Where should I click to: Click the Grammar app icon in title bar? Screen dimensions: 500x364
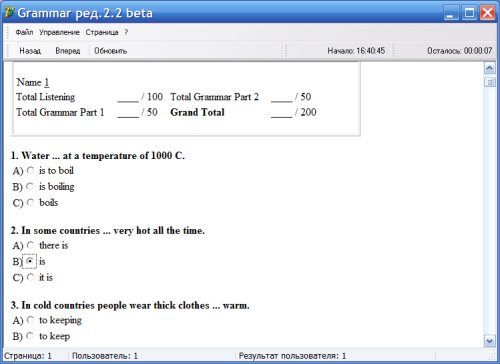tap(9, 12)
